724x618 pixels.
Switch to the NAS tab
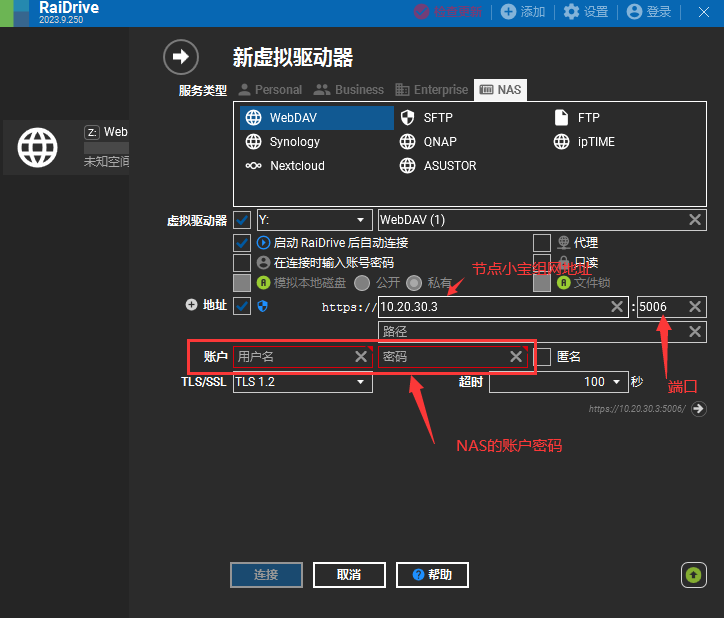coord(500,90)
